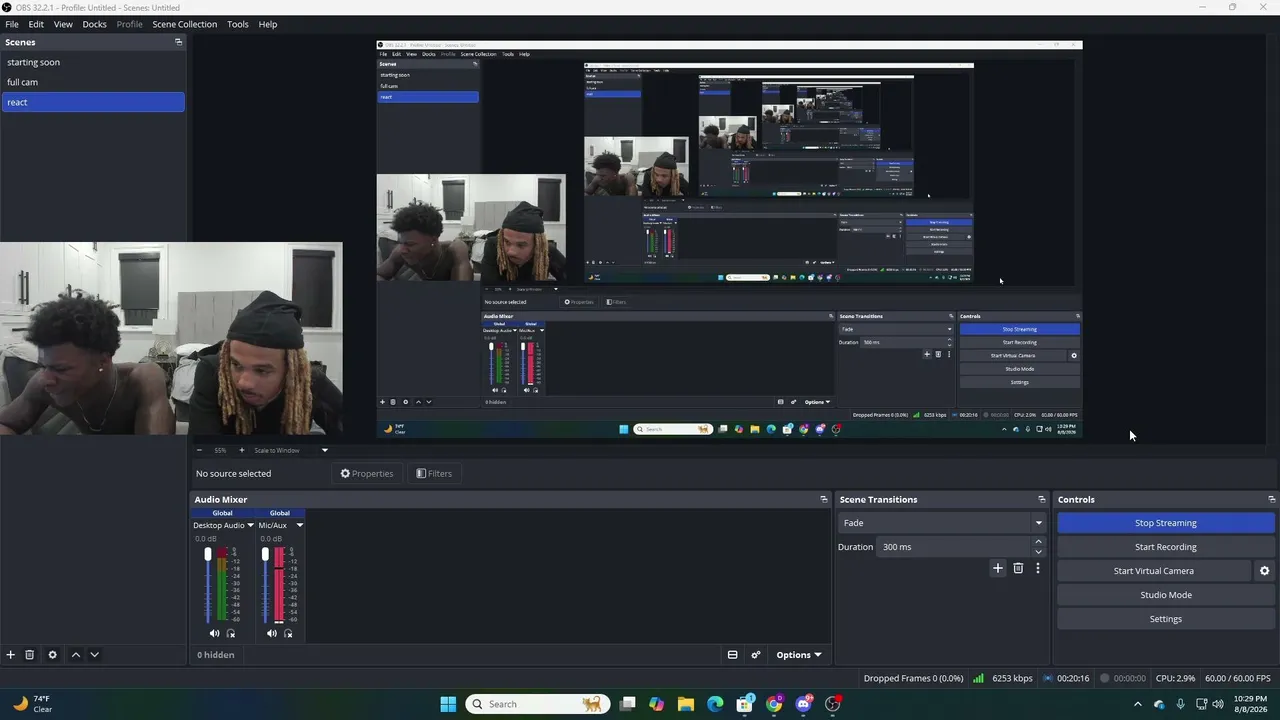Viewport: 1280px width, 720px height.
Task: Open Microsoft Edge from the taskbar
Action: [715, 704]
